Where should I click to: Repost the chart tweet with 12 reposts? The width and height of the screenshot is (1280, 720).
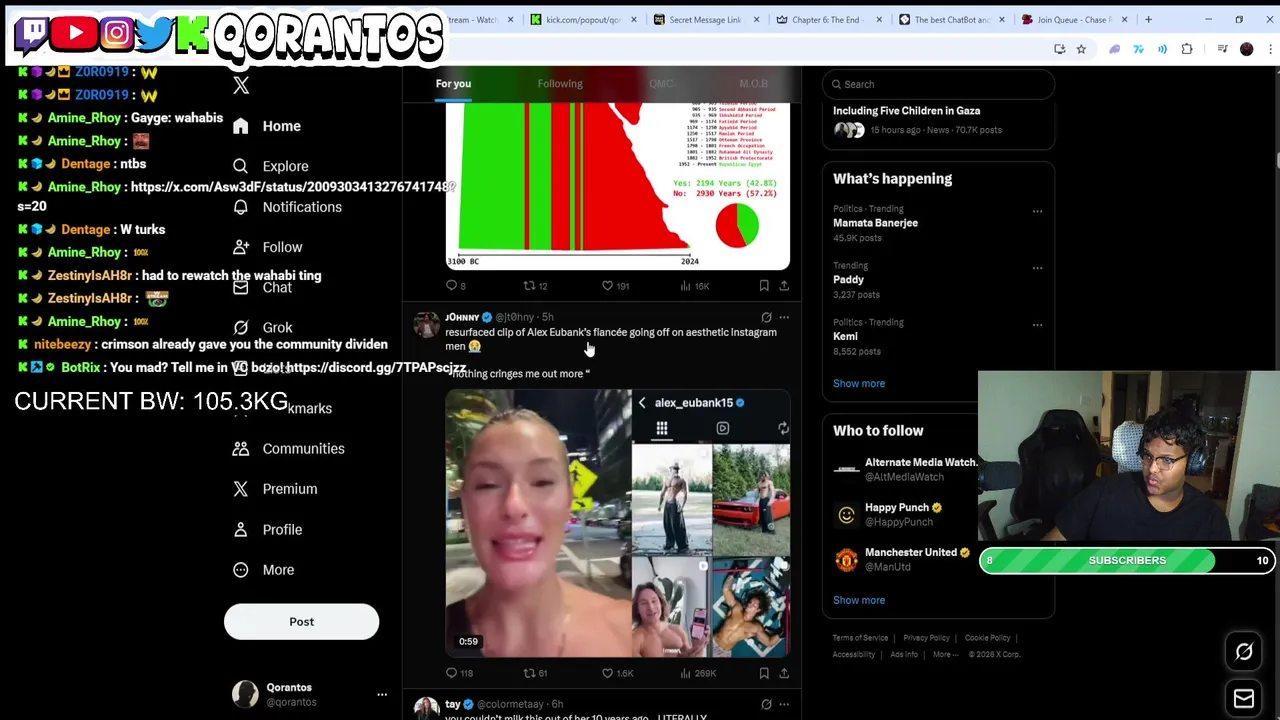click(x=535, y=286)
